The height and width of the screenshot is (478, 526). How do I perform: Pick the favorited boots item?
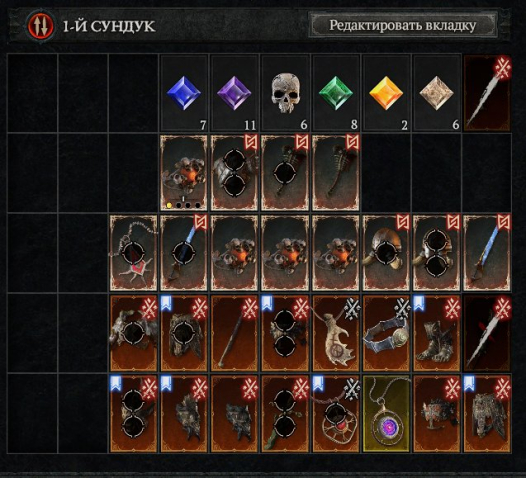(437, 333)
